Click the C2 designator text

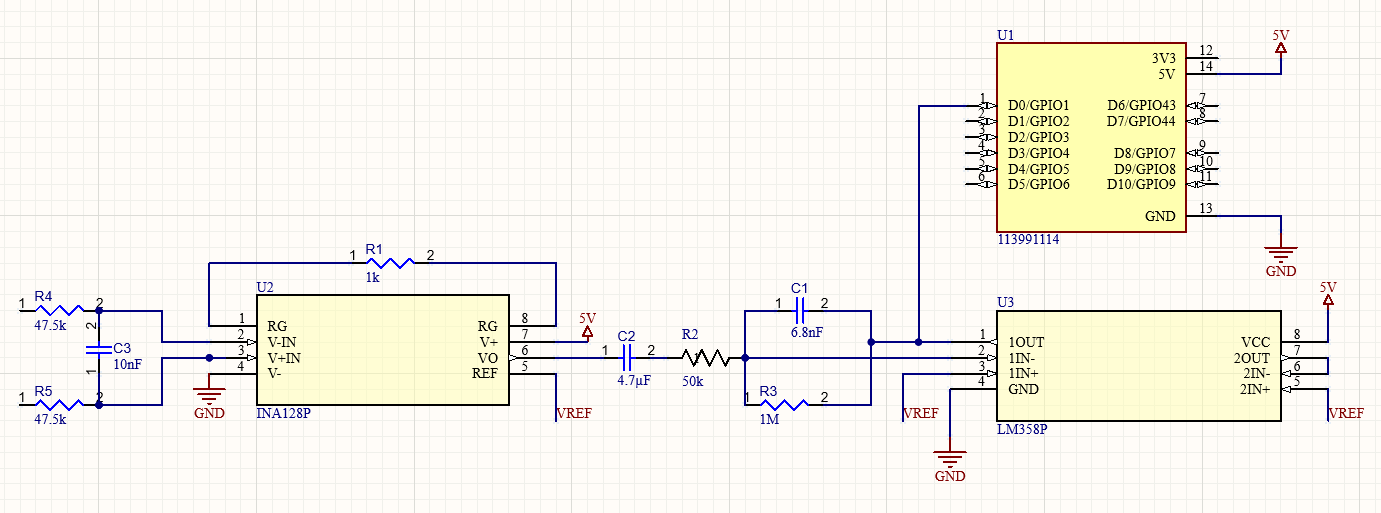click(x=627, y=335)
